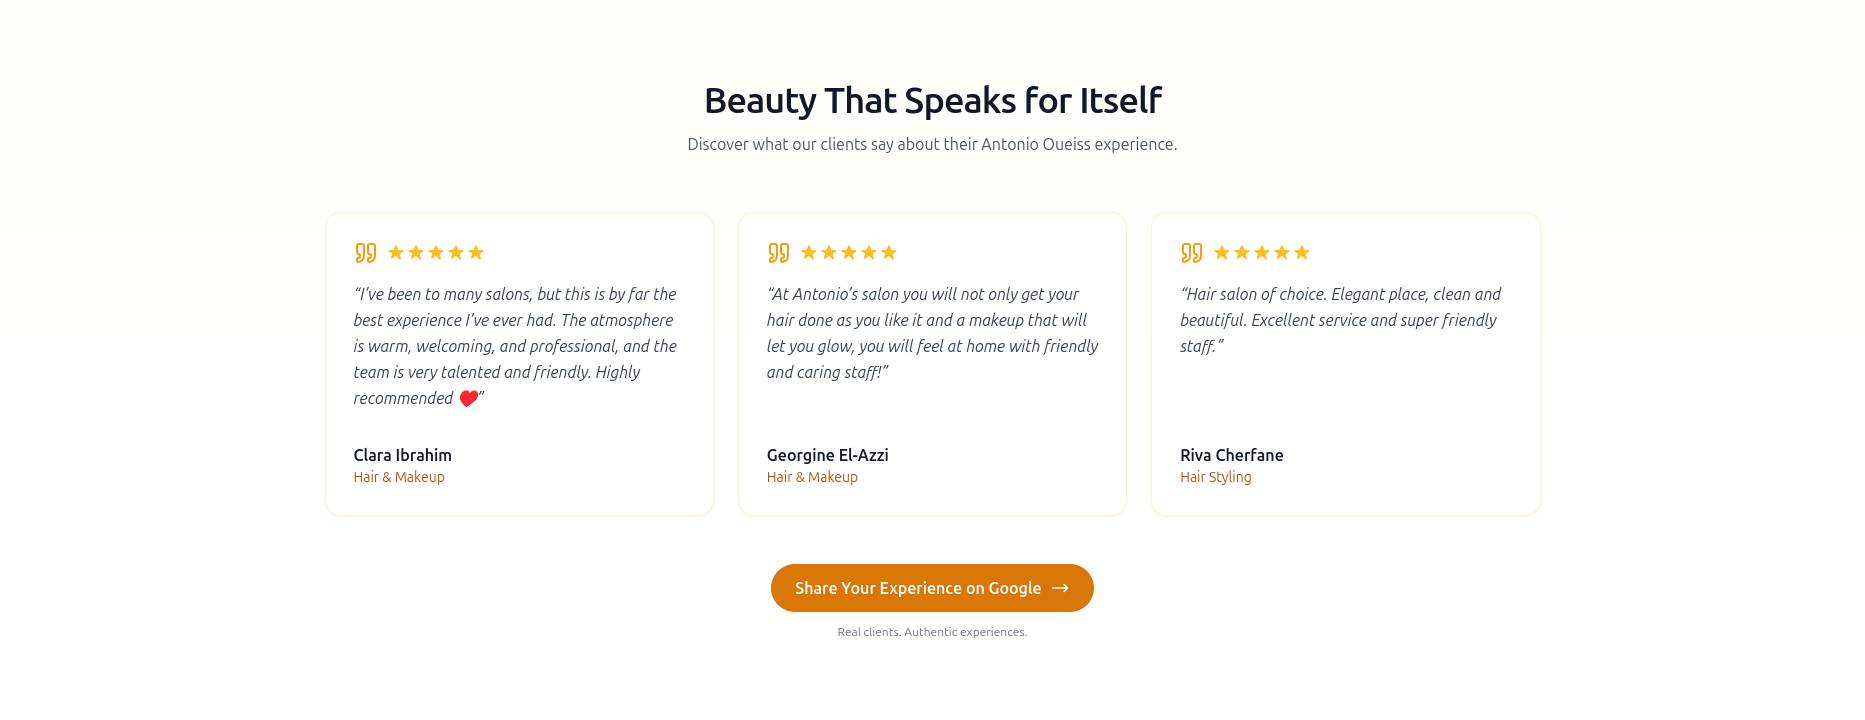Click the fourth star in Georgine's rating

point(868,252)
